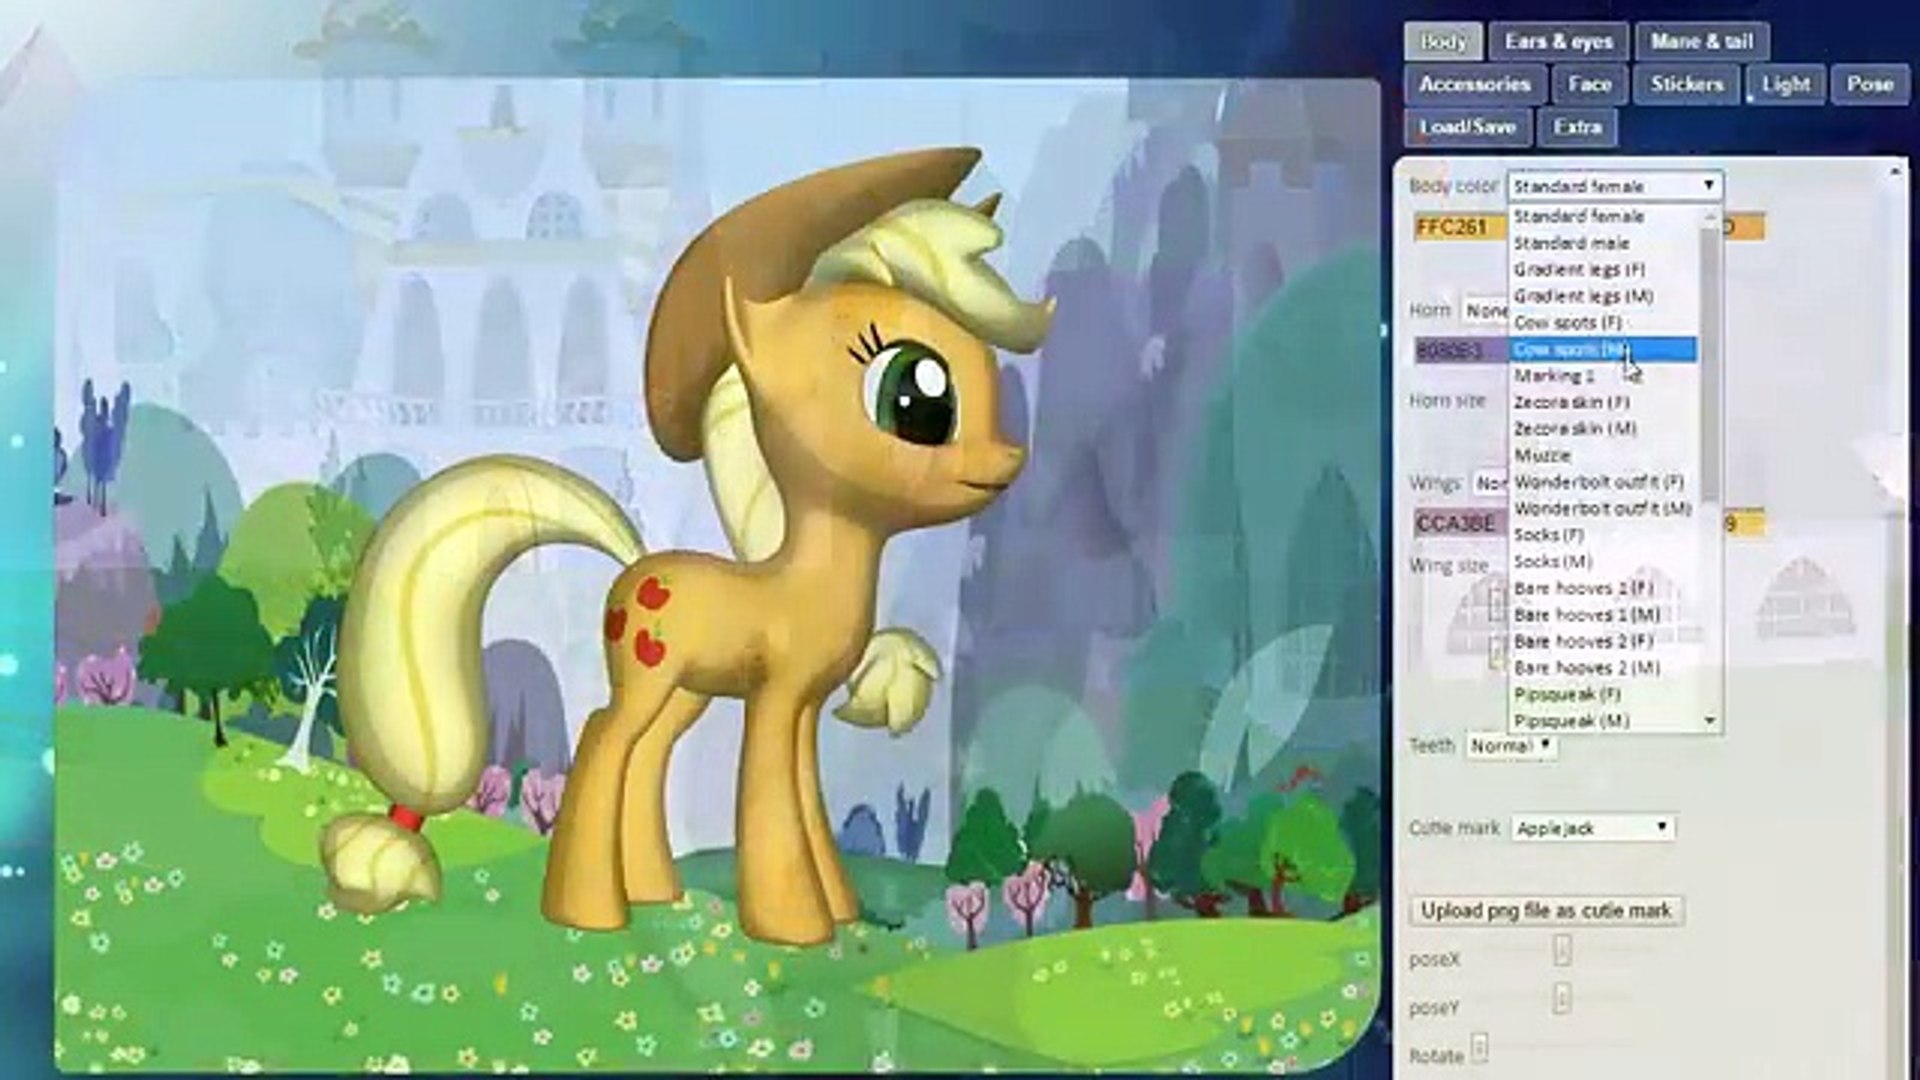
Task: Open the Ears & eyes tab
Action: tap(1558, 42)
